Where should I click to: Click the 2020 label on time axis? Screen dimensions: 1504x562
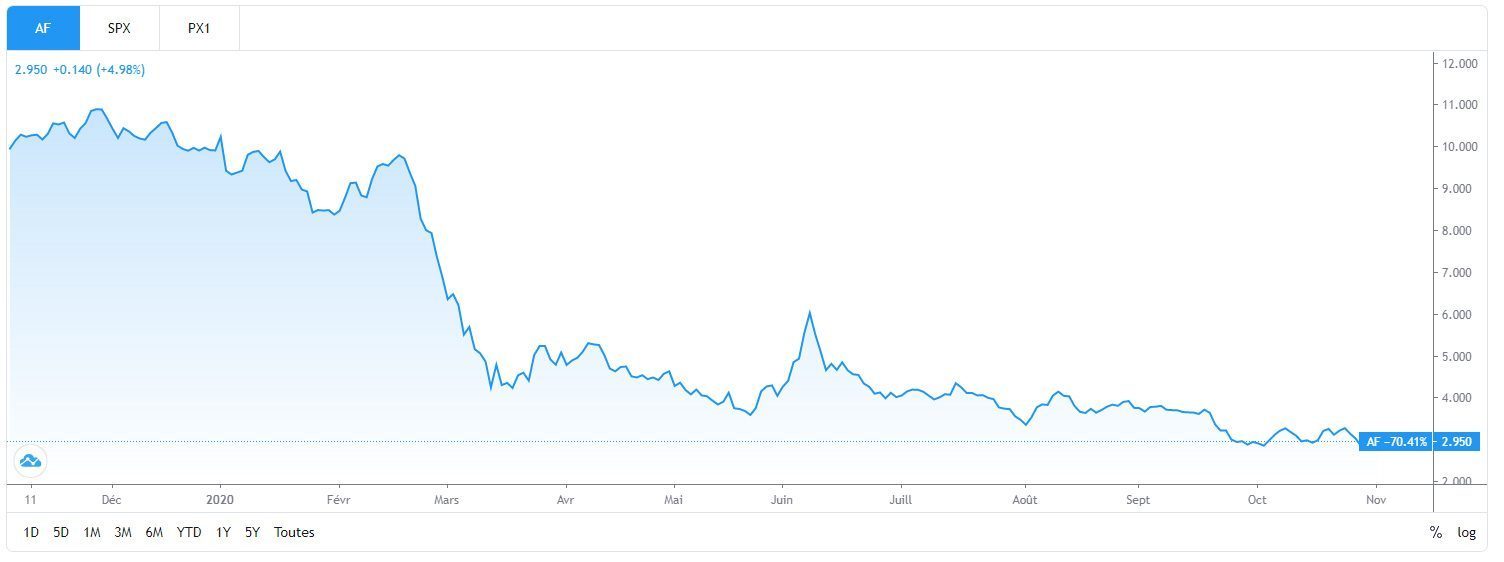pos(219,499)
